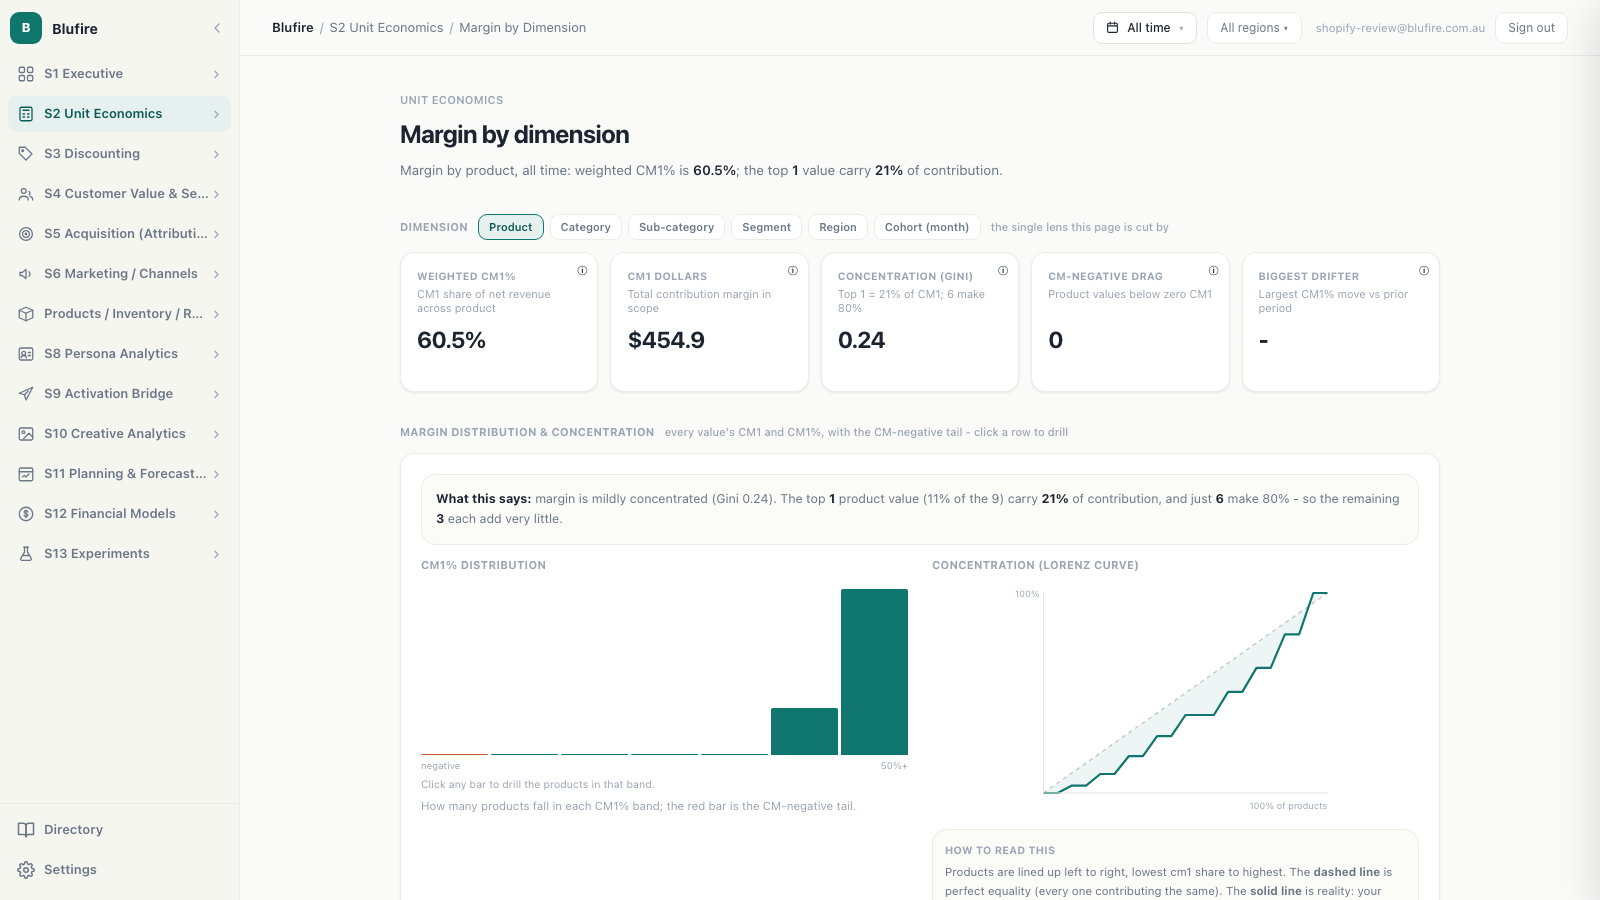1600x900 pixels.
Task: Choose the Cohort (month) dimension
Action: point(927,227)
